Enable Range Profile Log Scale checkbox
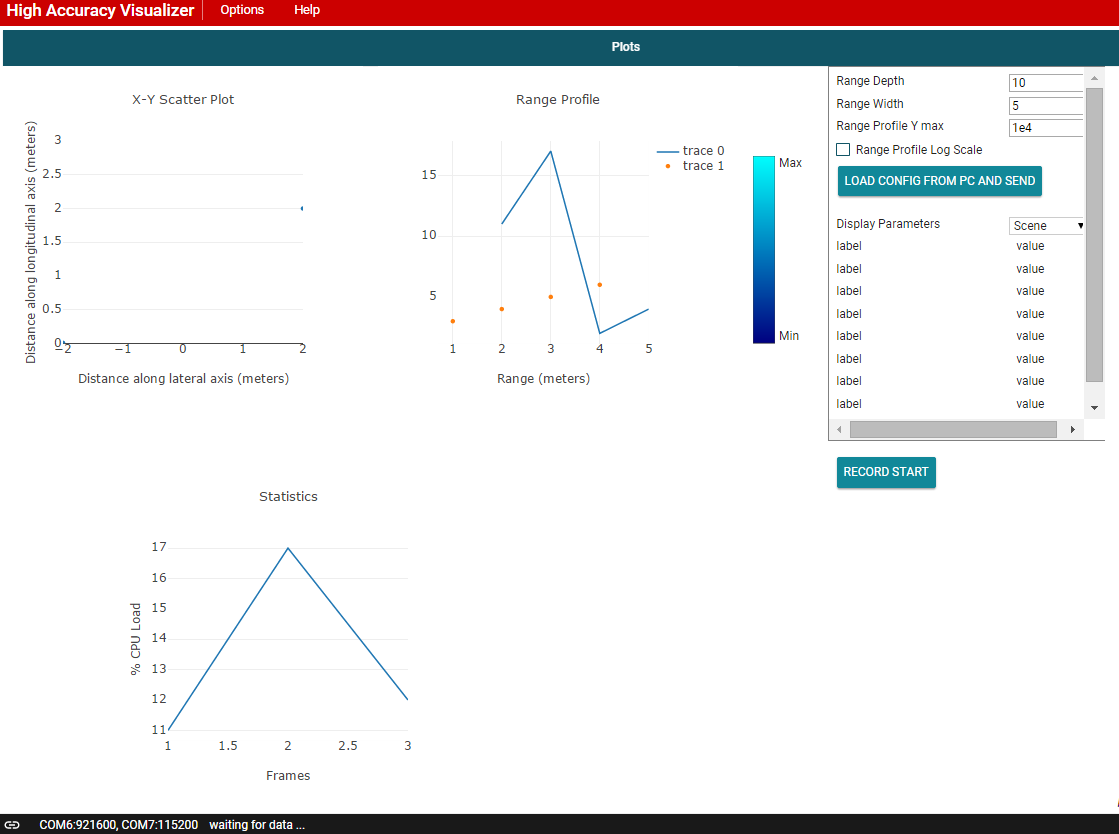 click(x=843, y=150)
